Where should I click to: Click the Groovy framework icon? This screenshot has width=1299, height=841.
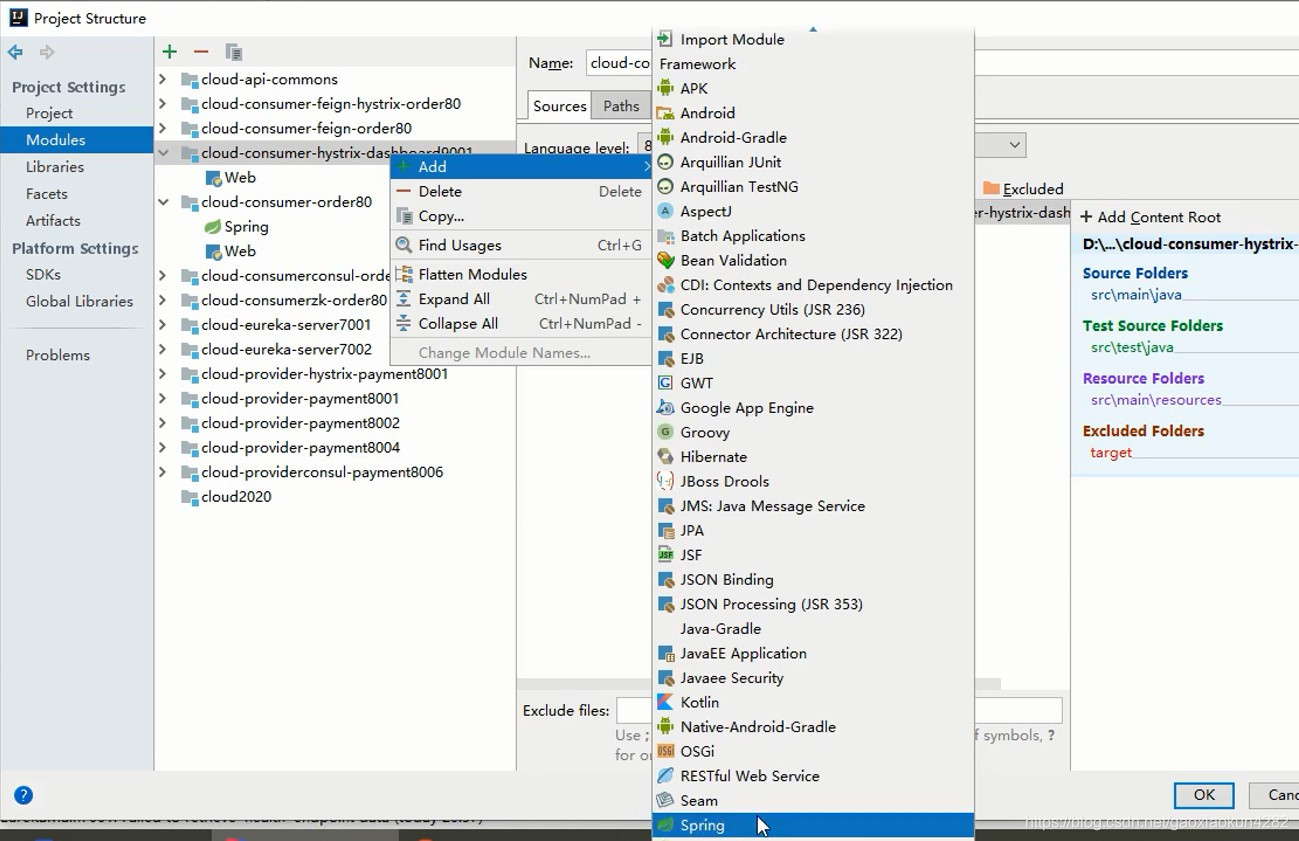[x=665, y=432]
